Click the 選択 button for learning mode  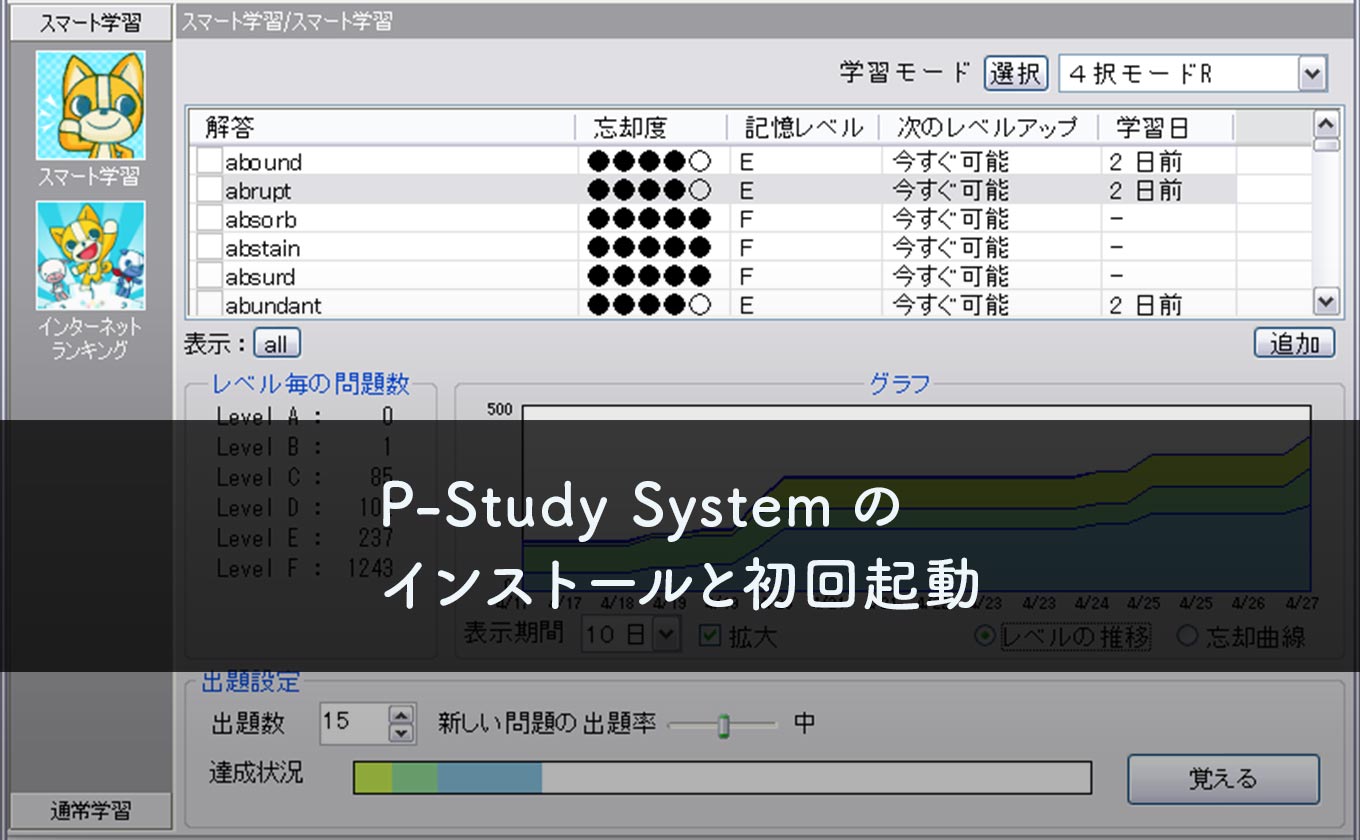pos(1016,73)
